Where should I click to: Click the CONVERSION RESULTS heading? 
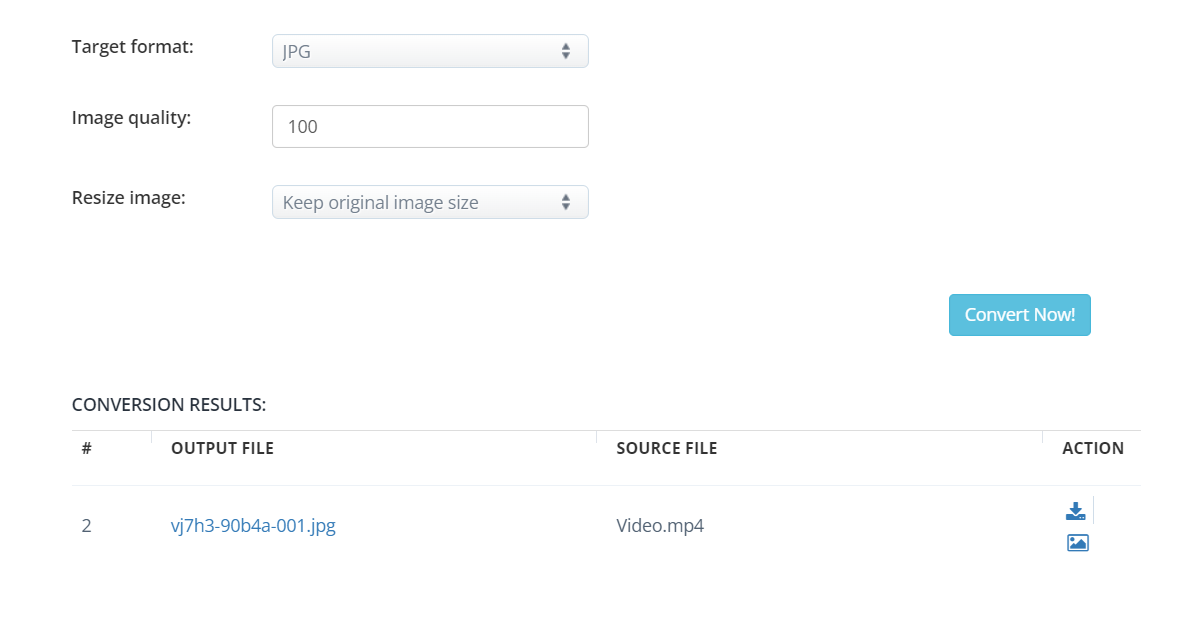pos(169,405)
